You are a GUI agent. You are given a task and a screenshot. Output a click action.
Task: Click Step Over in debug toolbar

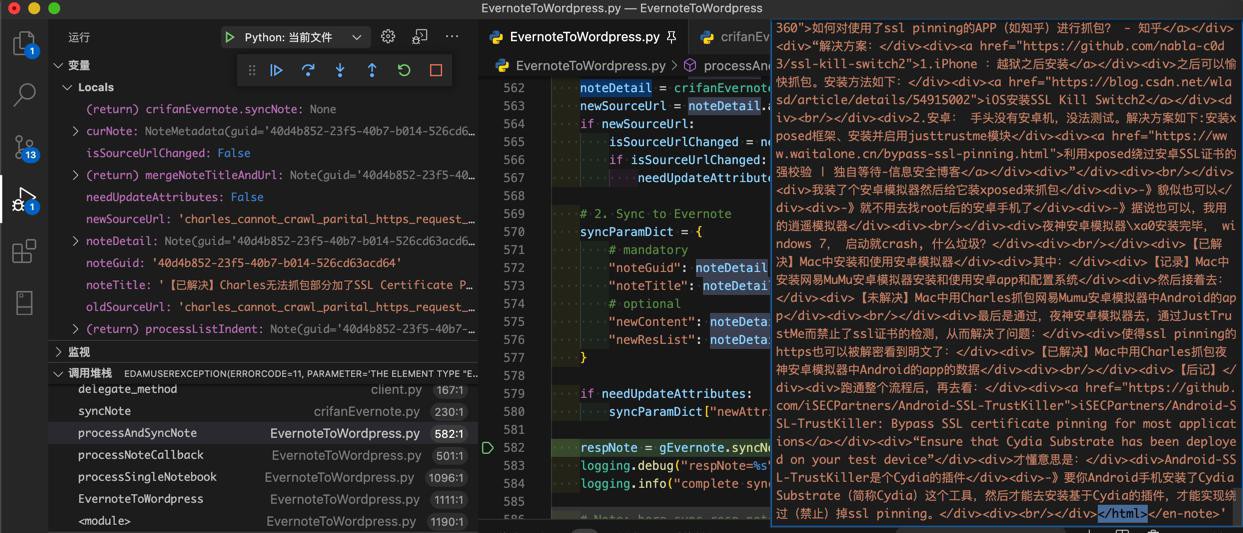coord(308,70)
